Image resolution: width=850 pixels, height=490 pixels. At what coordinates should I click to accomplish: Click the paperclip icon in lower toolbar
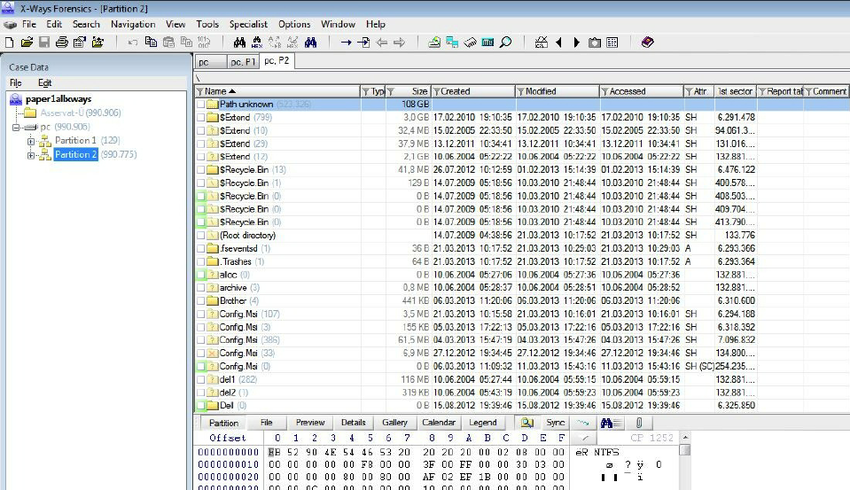(x=639, y=423)
